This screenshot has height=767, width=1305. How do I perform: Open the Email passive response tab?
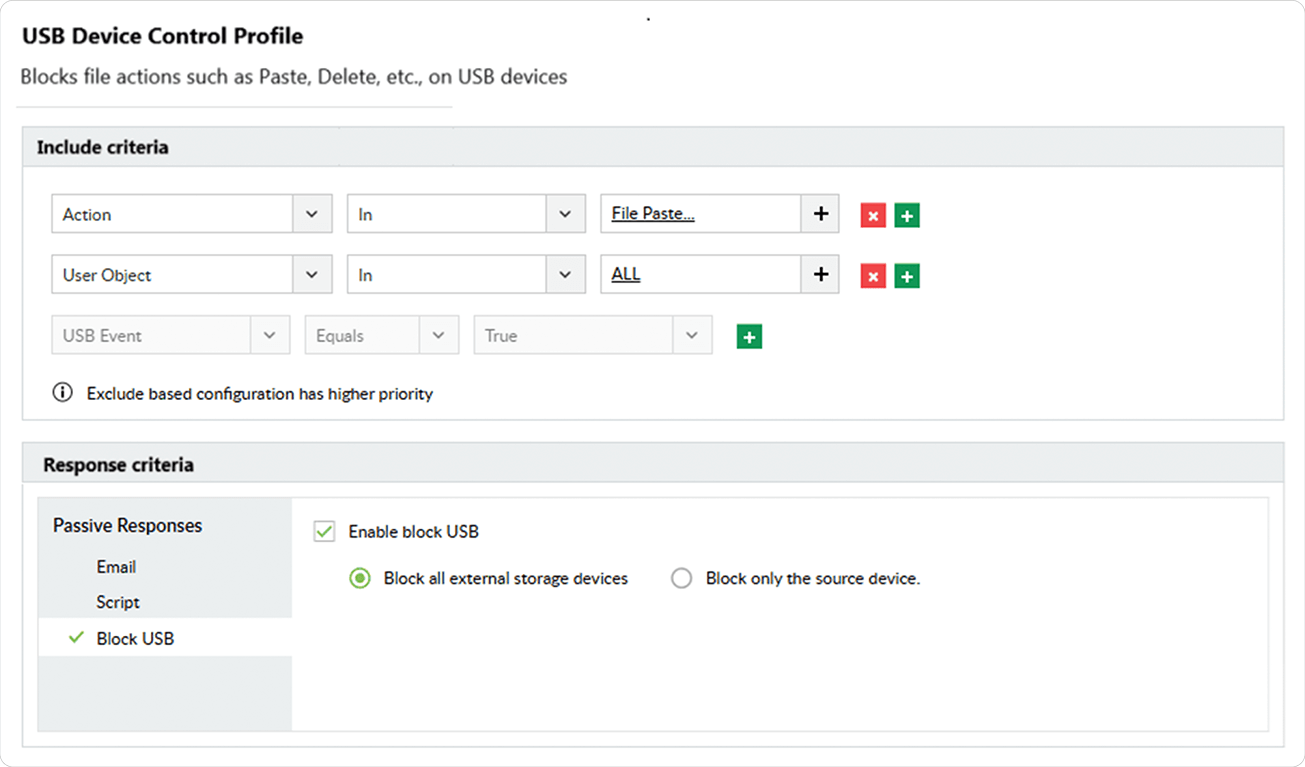pos(116,567)
